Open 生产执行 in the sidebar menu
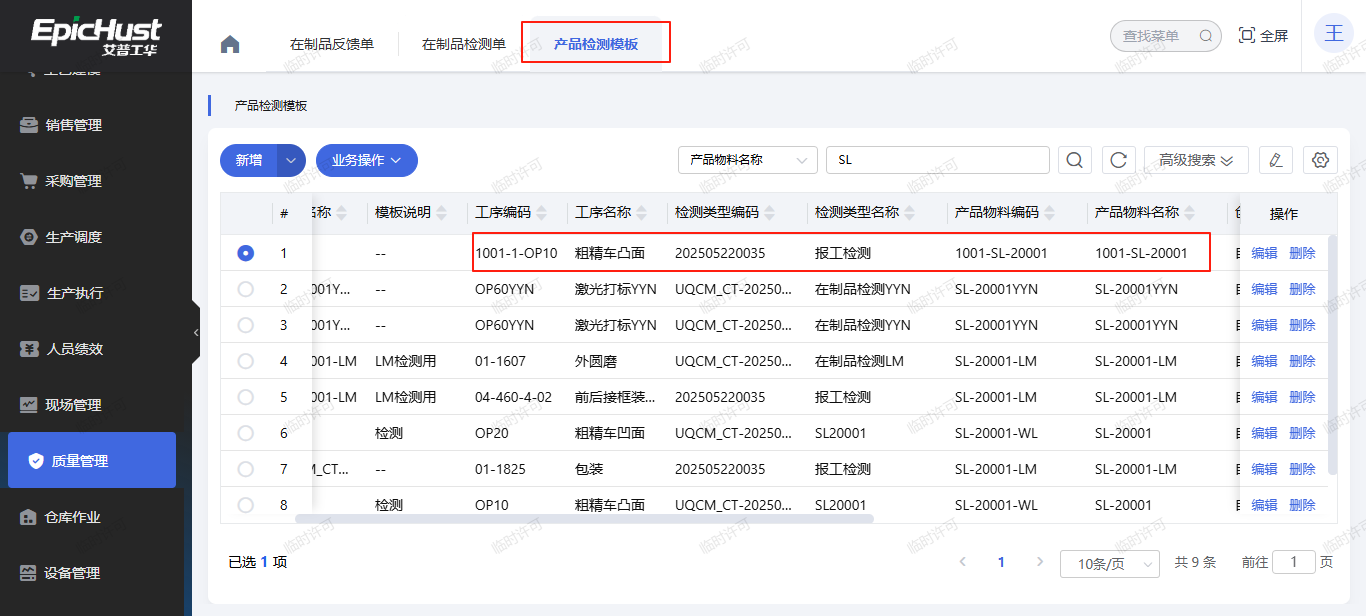The height and width of the screenshot is (616, 1366). [x=75, y=293]
